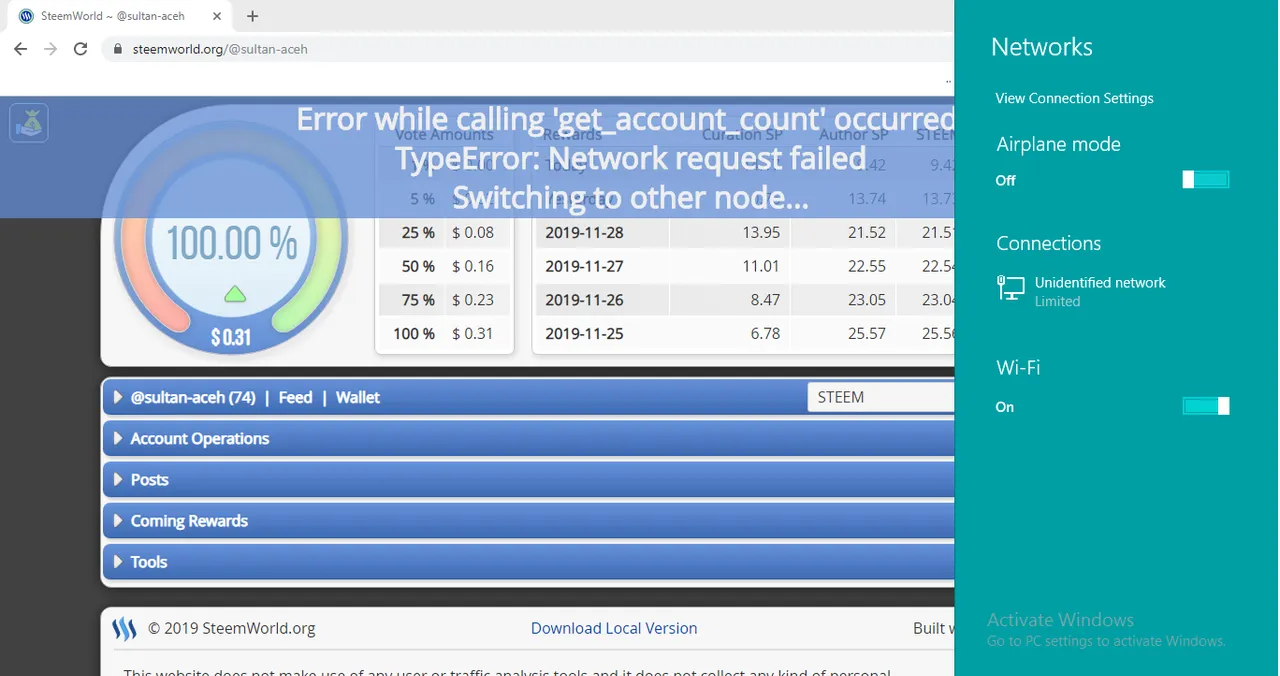Click the green voting power triangle
The image size is (1280, 676).
tap(234, 294)
